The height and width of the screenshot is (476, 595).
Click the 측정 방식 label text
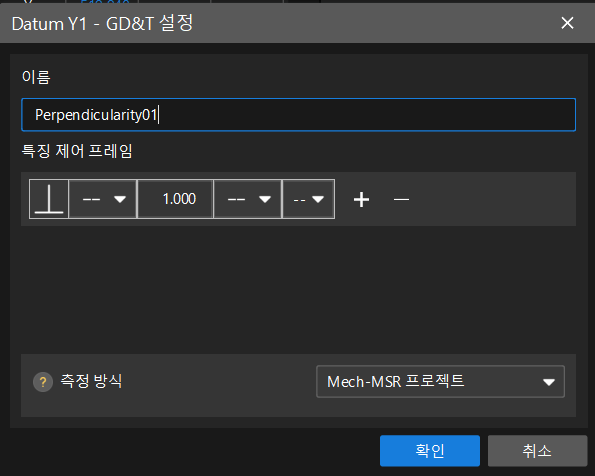[91, 381]
